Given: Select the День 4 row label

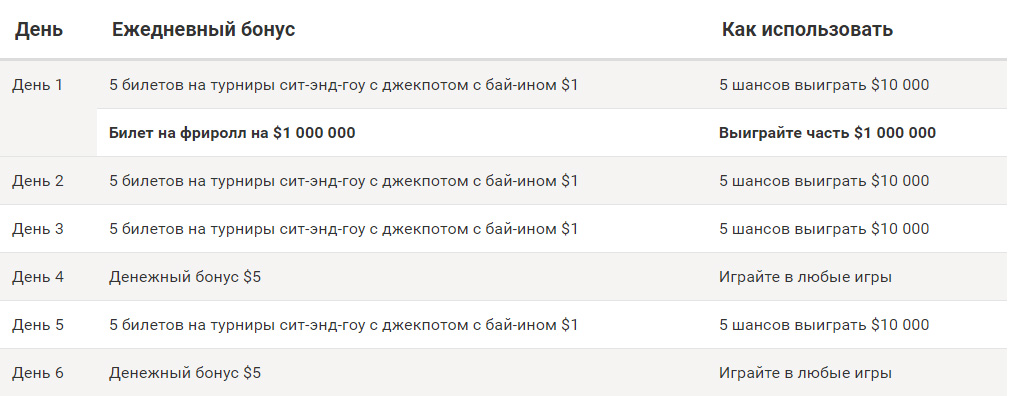Looking at the screenshot, I should [x=38, y=277].
